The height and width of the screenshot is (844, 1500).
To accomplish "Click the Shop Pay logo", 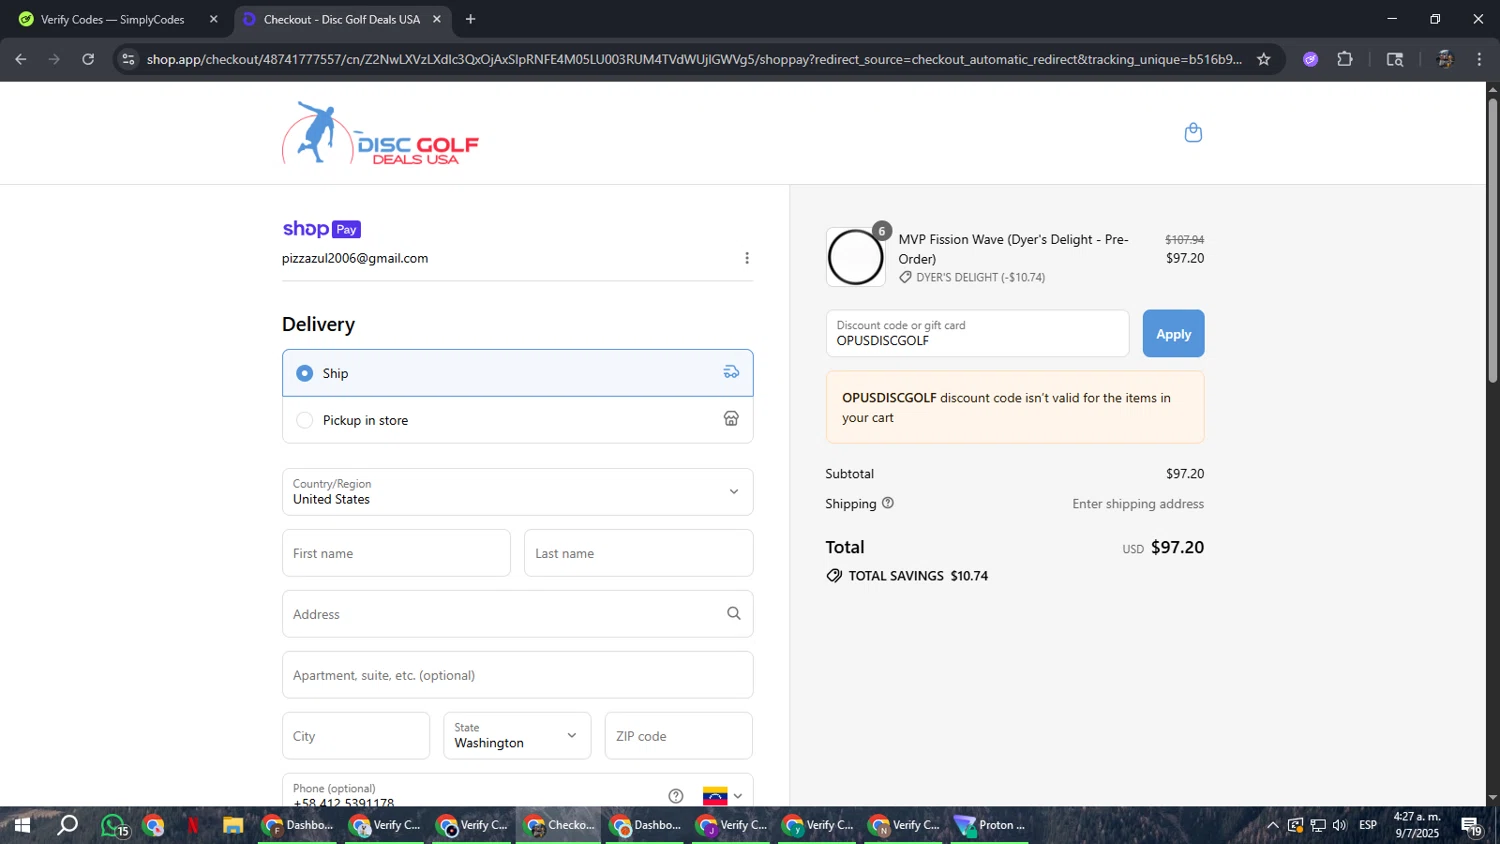I will [322, 229].
